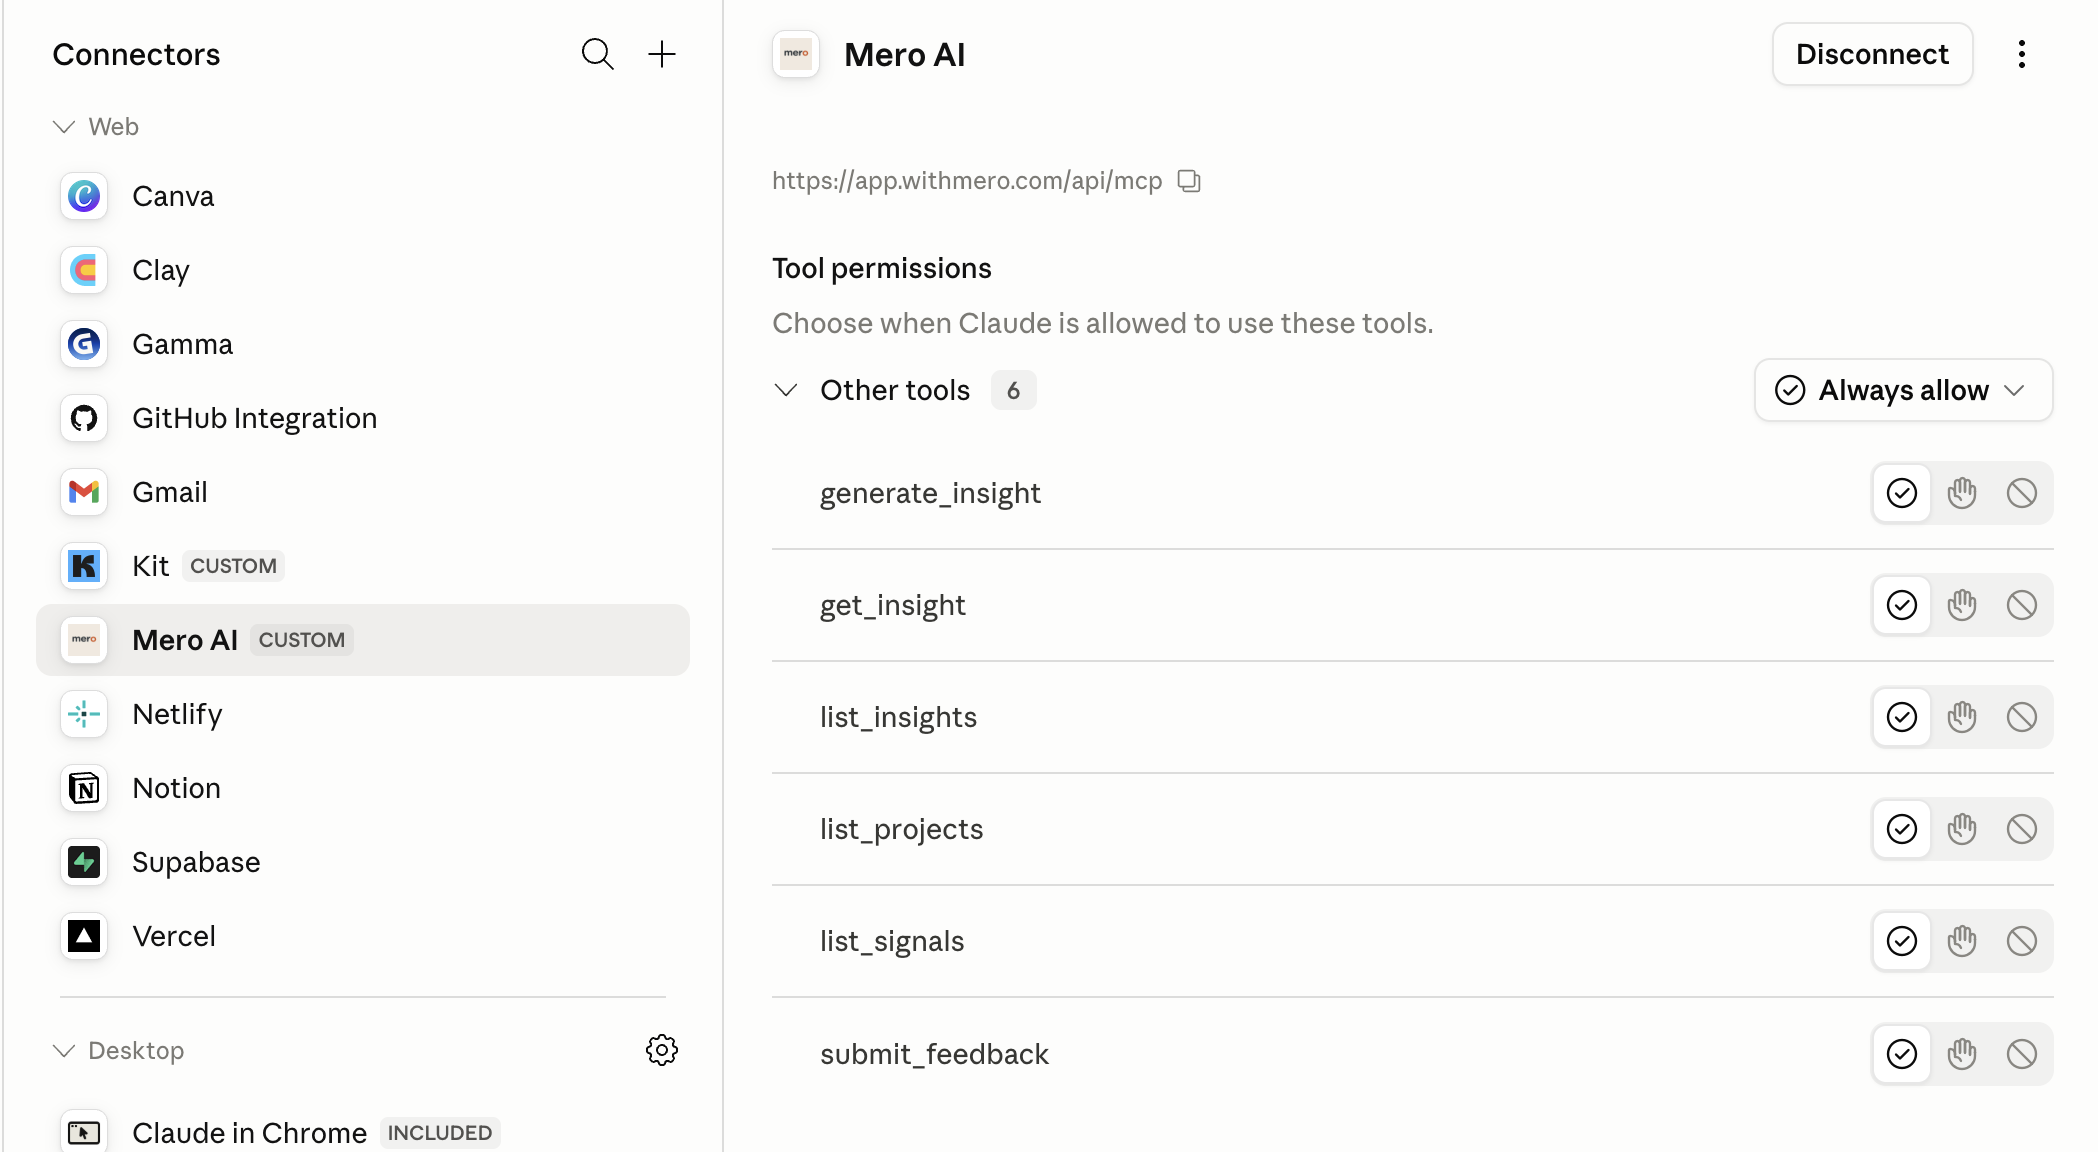Viewport: 2098px width, 1152px height.
Task: Set list_insights to always allow
Action: click(x=1902, y=717)
